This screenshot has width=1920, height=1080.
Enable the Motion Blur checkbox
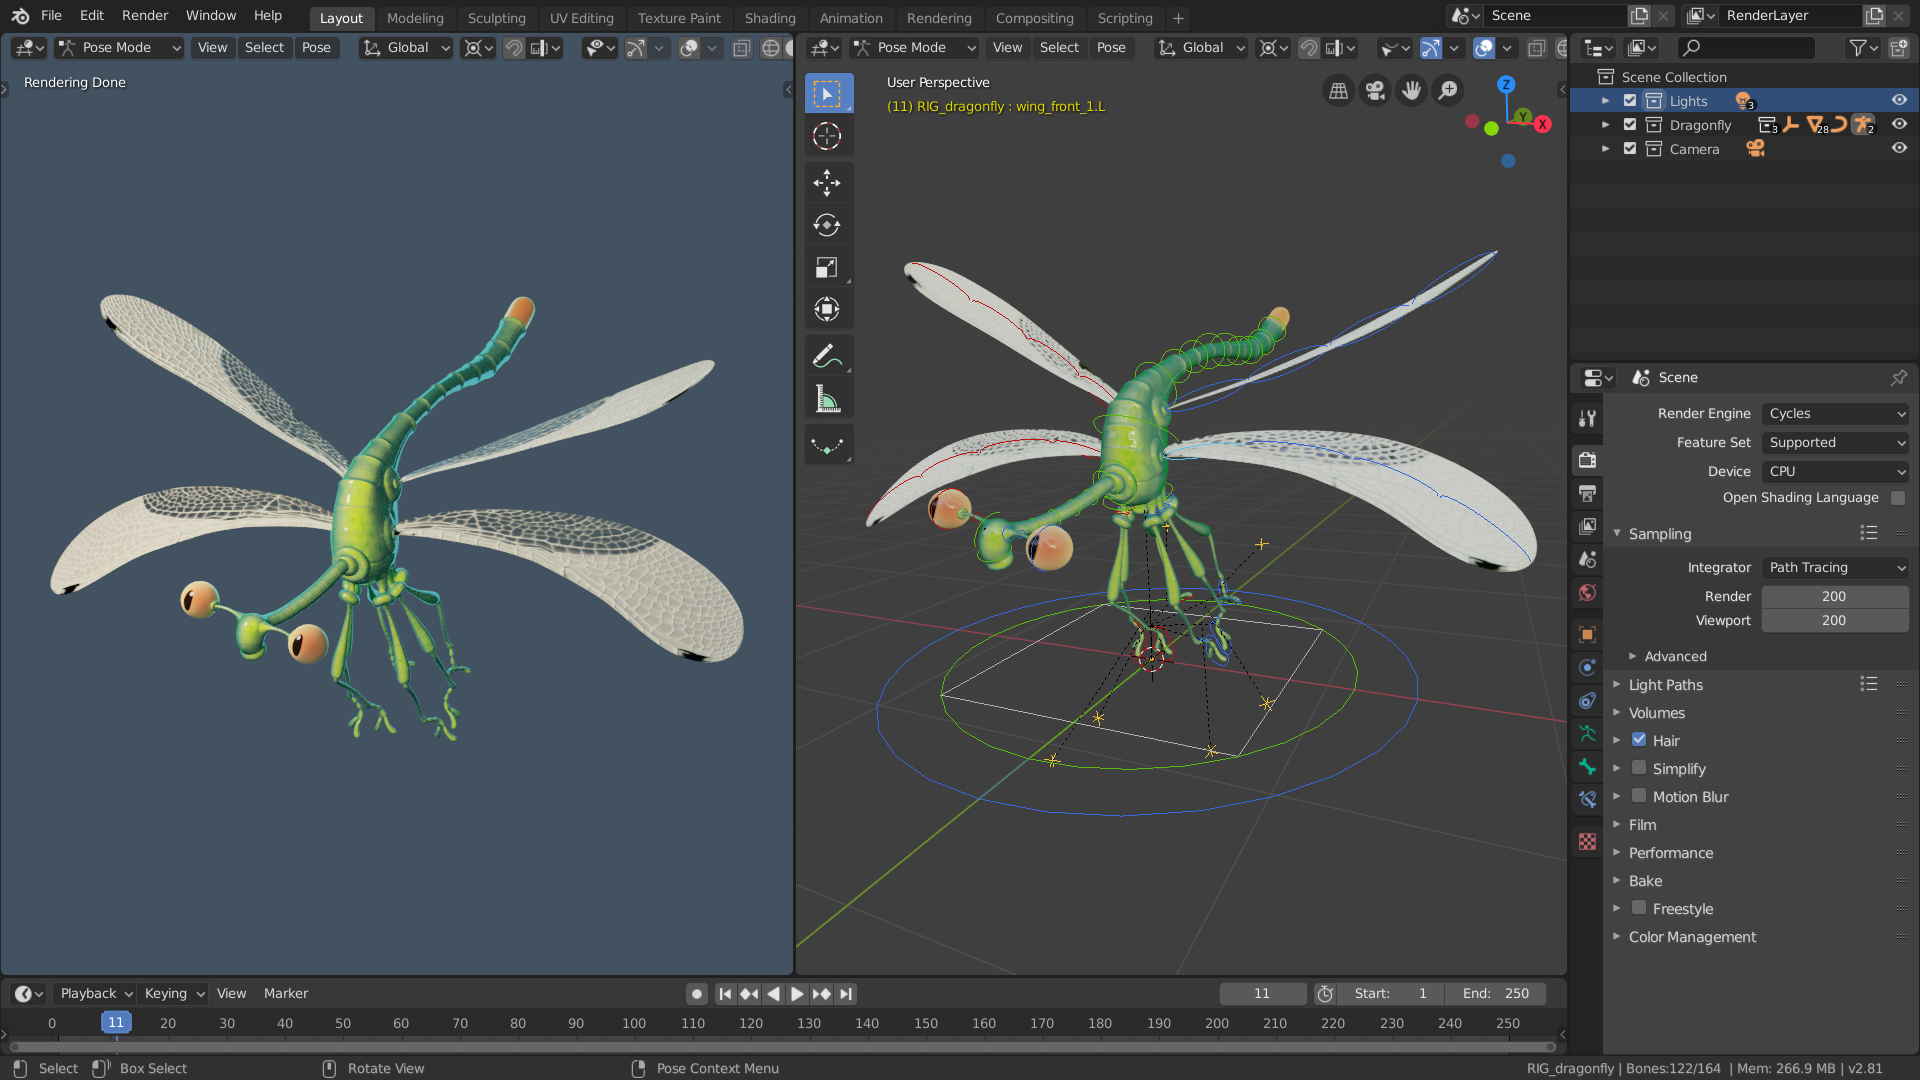tap(1639, 796)
